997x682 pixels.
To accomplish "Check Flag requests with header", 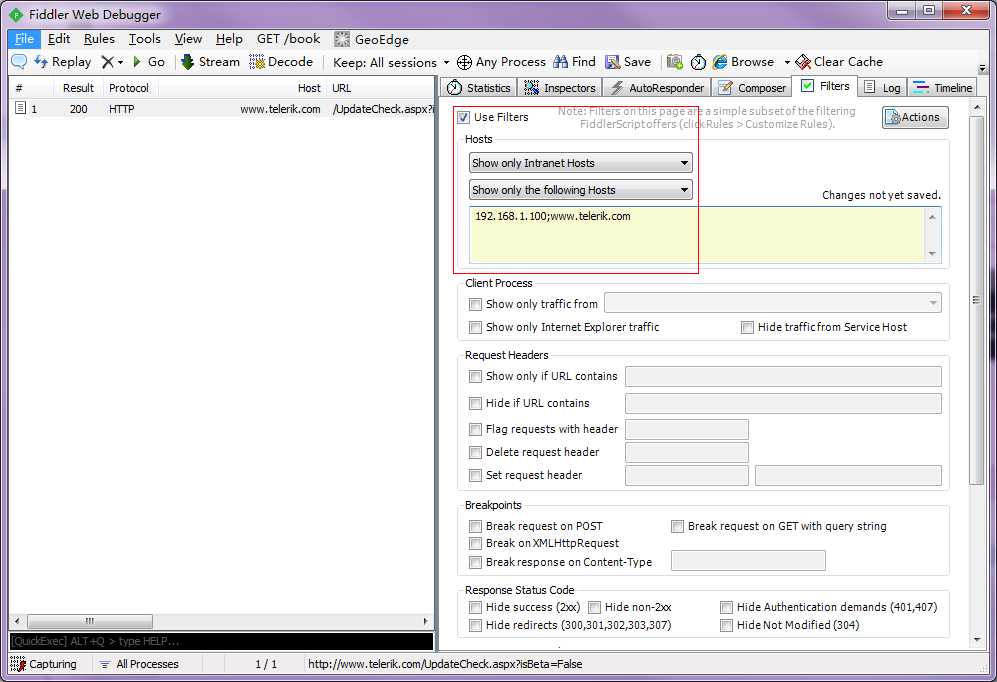I will coord(475,429).
